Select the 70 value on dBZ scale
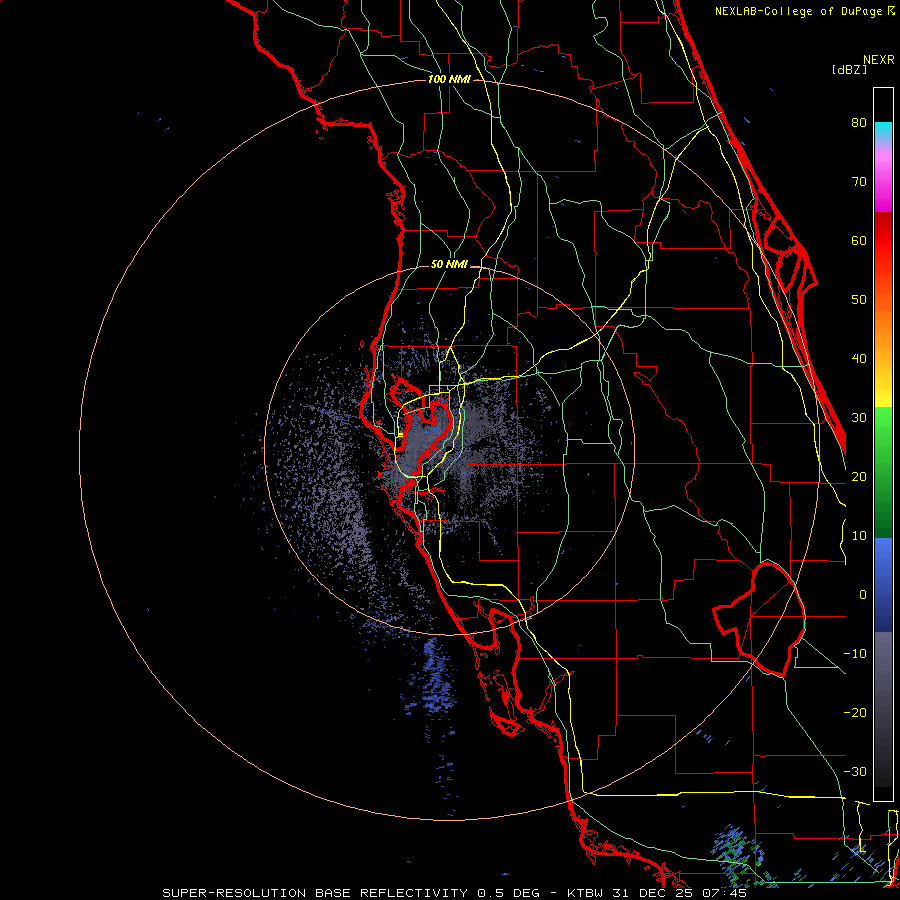Viewport: 900px width, 900px height. tap(859, 181)
